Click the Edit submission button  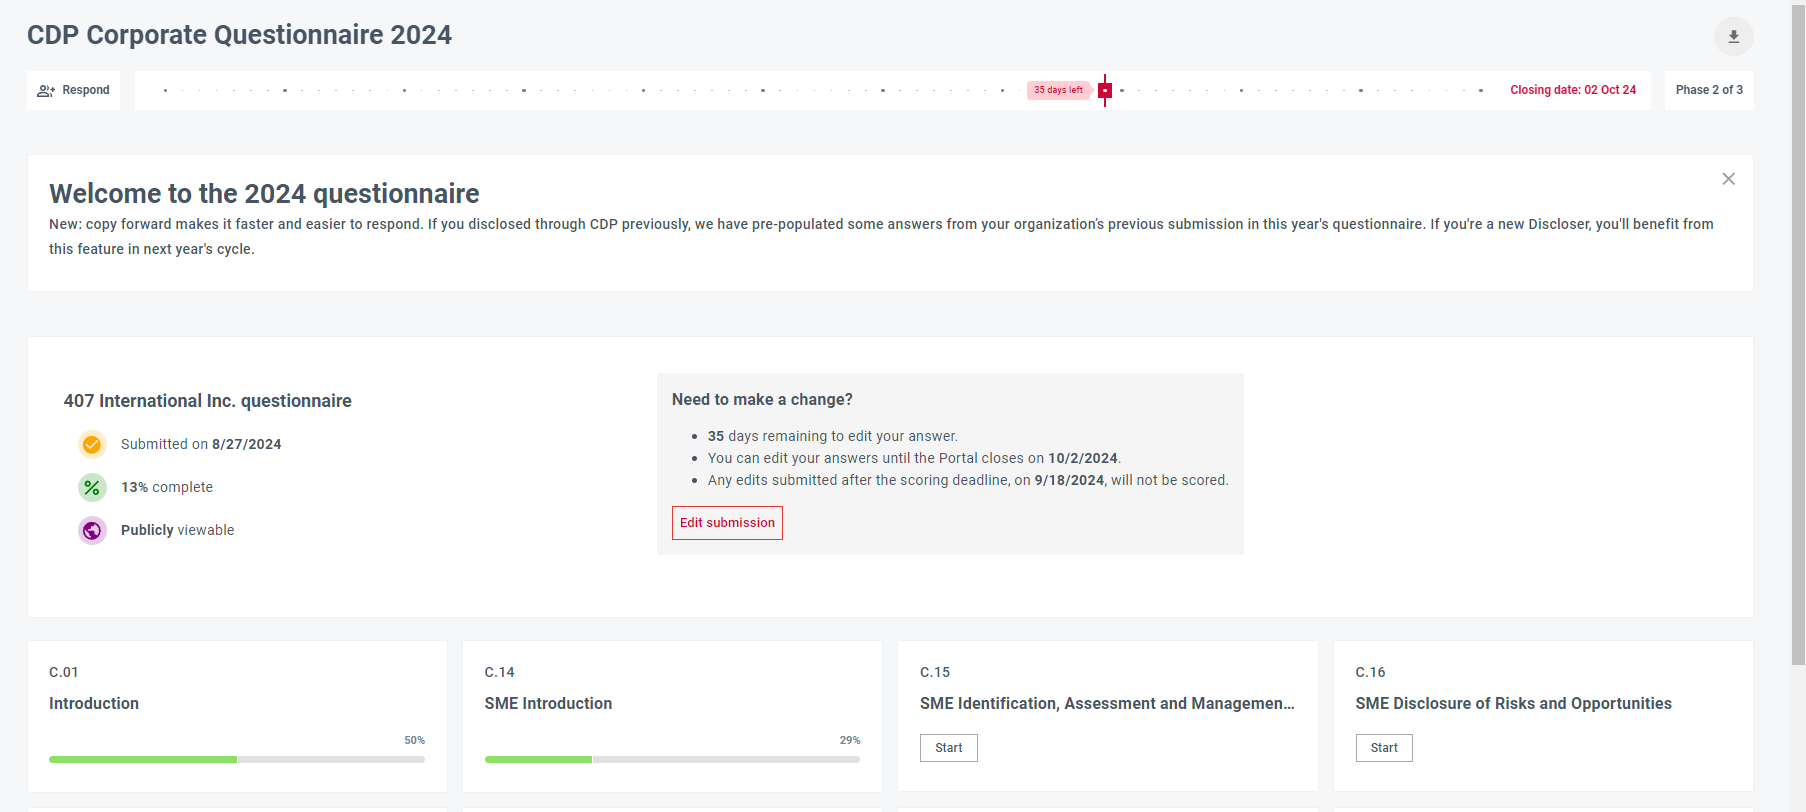[727, 523]
